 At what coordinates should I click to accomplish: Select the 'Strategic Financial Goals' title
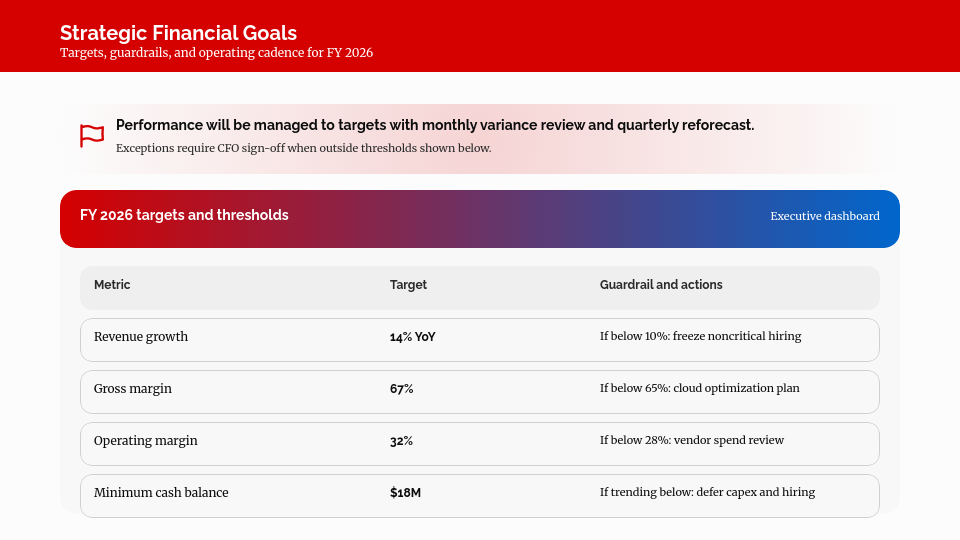point(178,33)
